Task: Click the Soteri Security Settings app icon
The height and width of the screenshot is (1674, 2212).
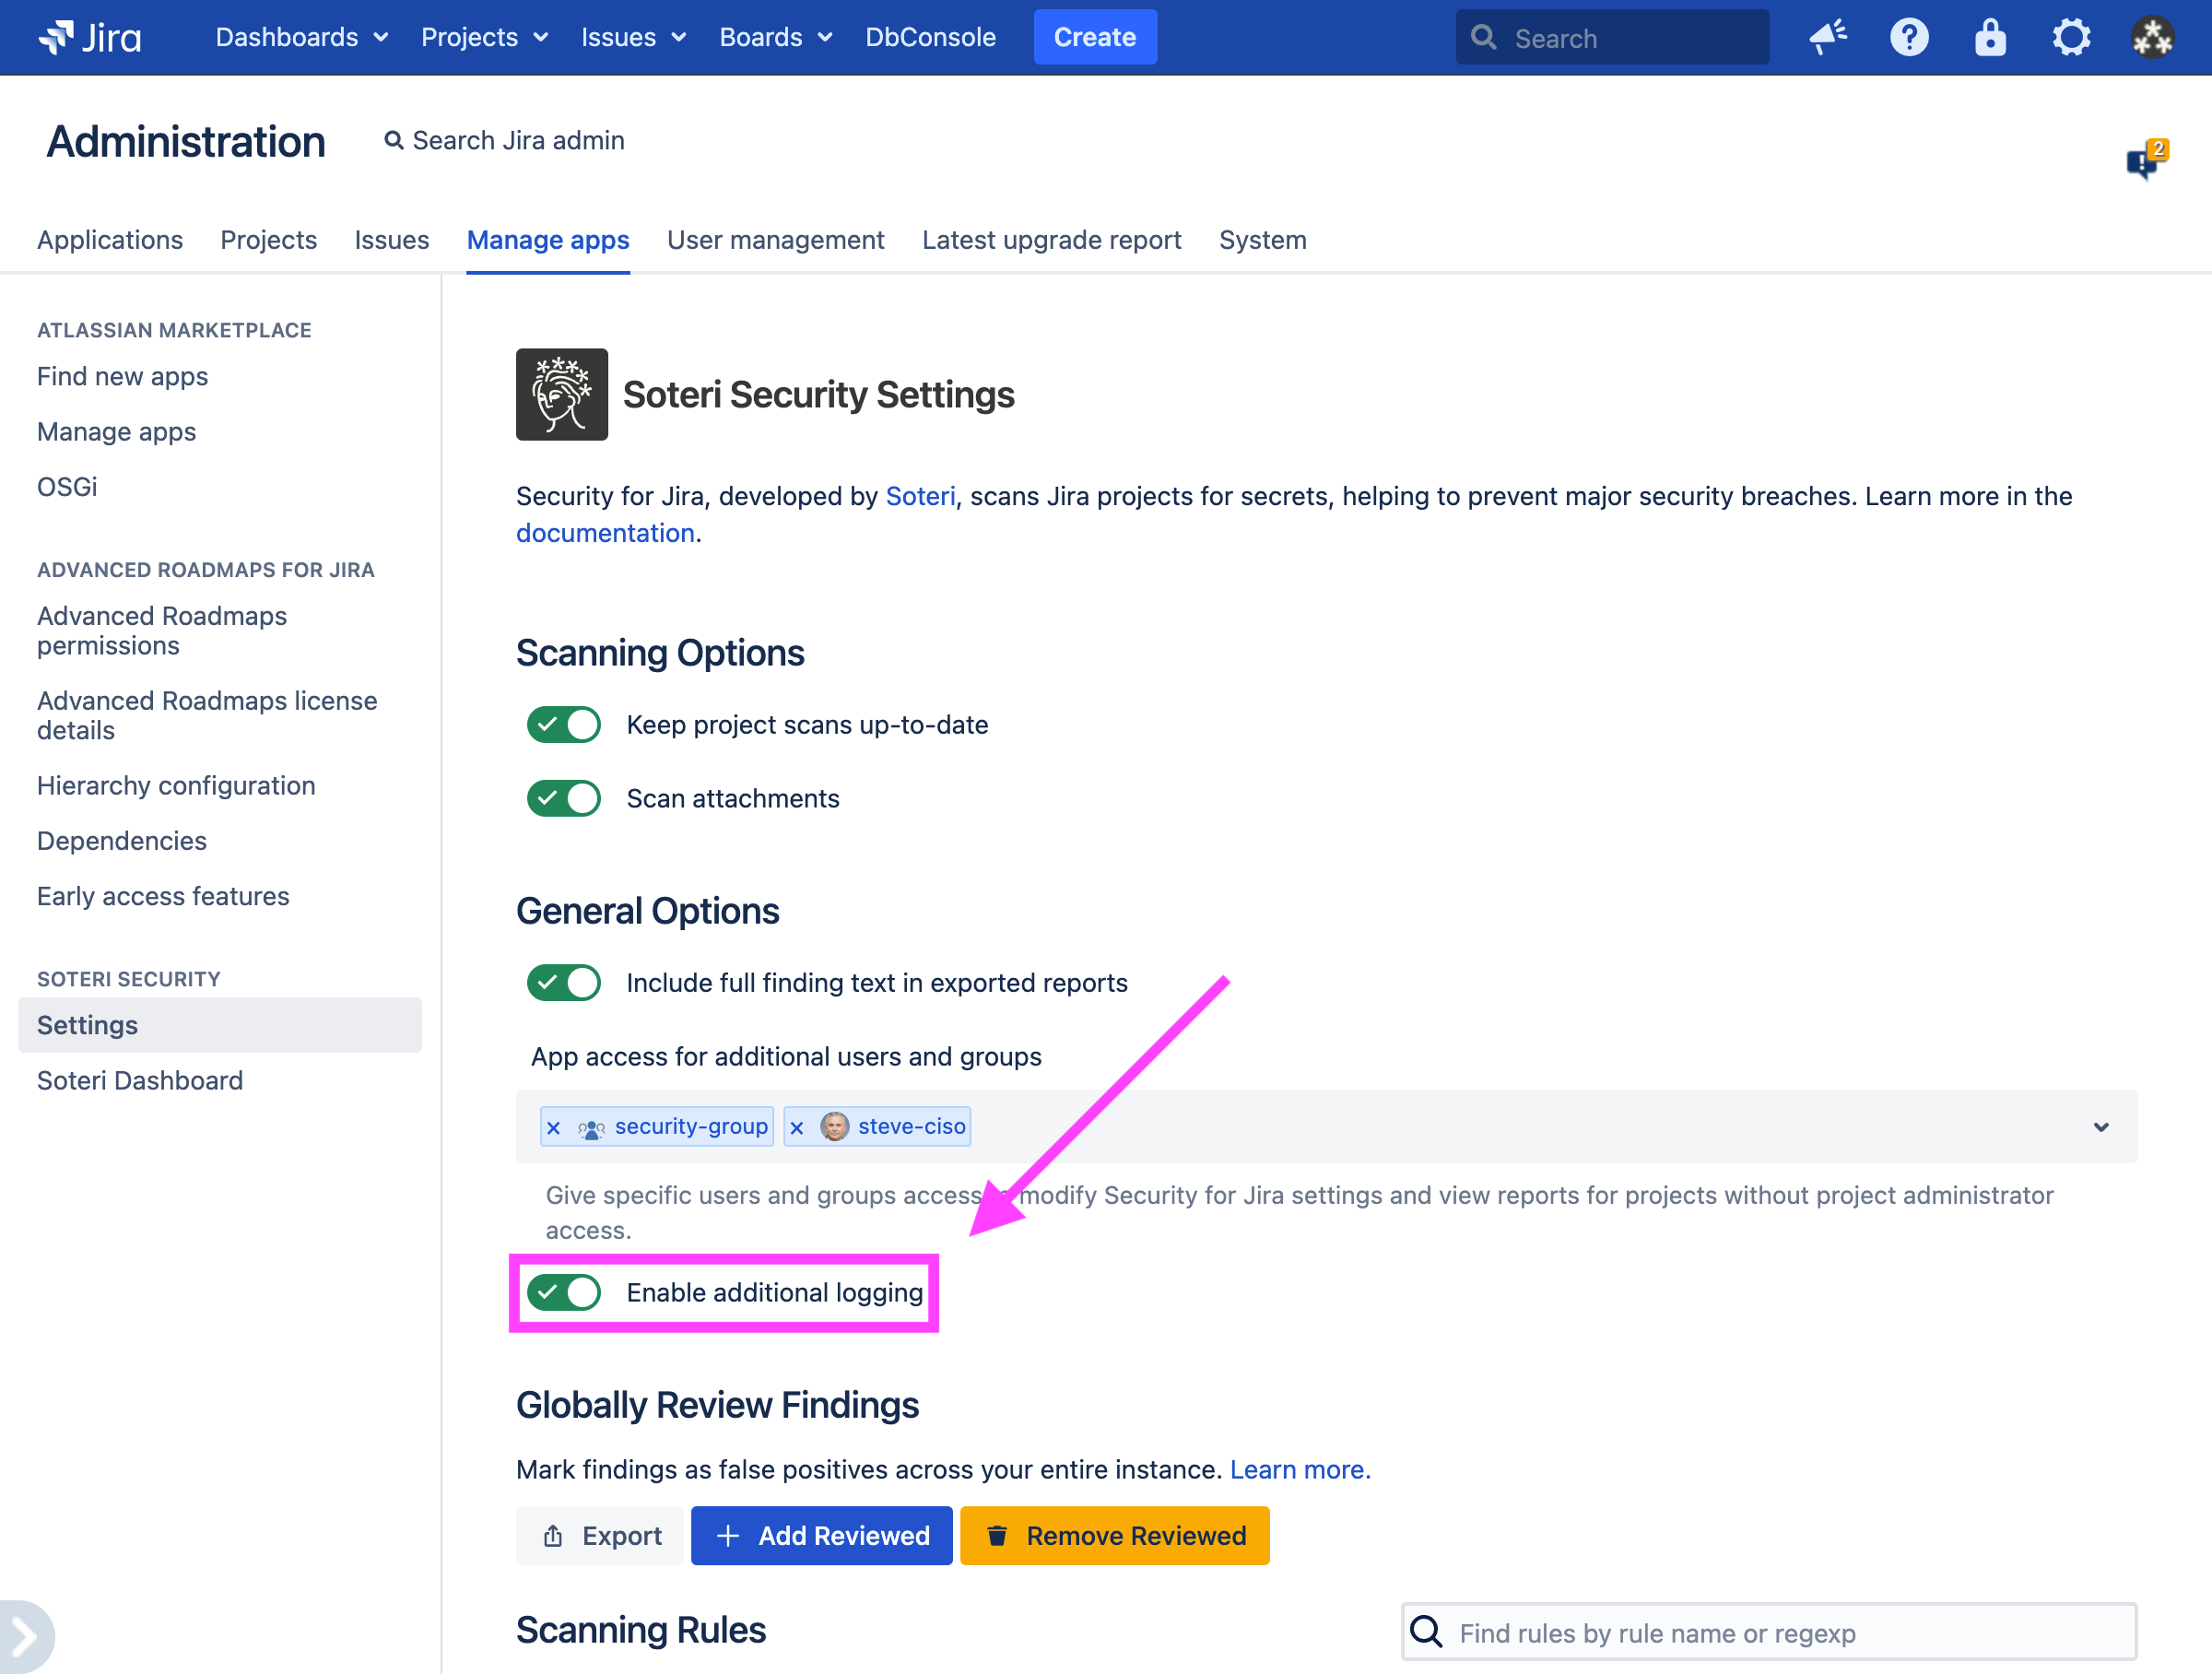Action: (x=561, y=394)
